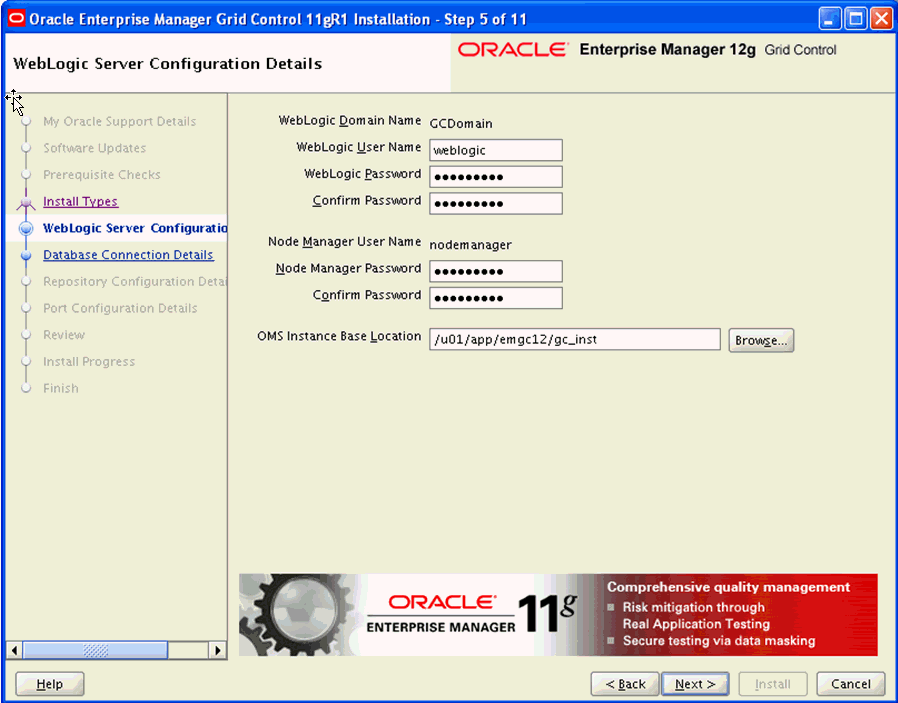Screen dimensions: 898x703
Task: Click the Browse button
Action: coord(761,340)
